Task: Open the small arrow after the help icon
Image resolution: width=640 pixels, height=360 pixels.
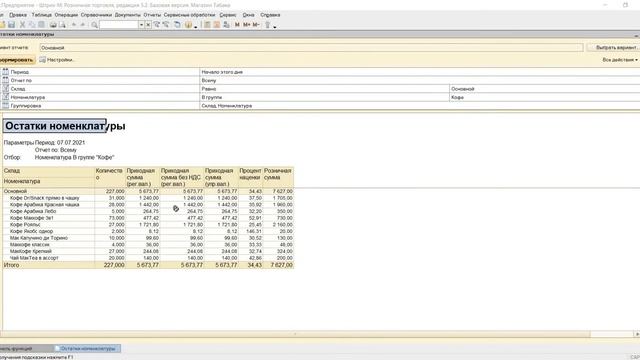Action: tap(196, 27)
